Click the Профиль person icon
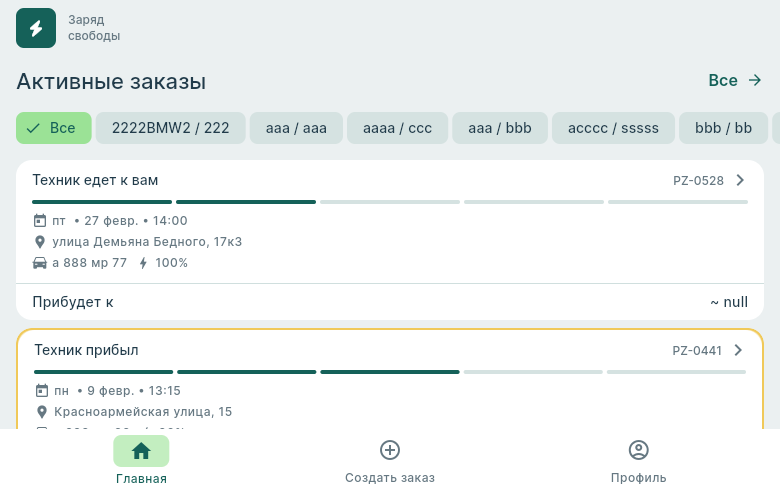 click(639, 450)
